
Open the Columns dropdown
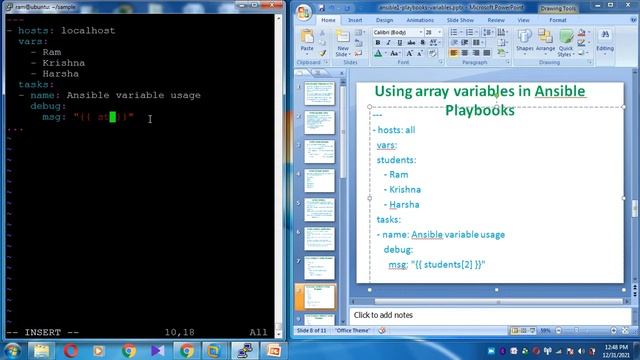(x=478, y=42)
